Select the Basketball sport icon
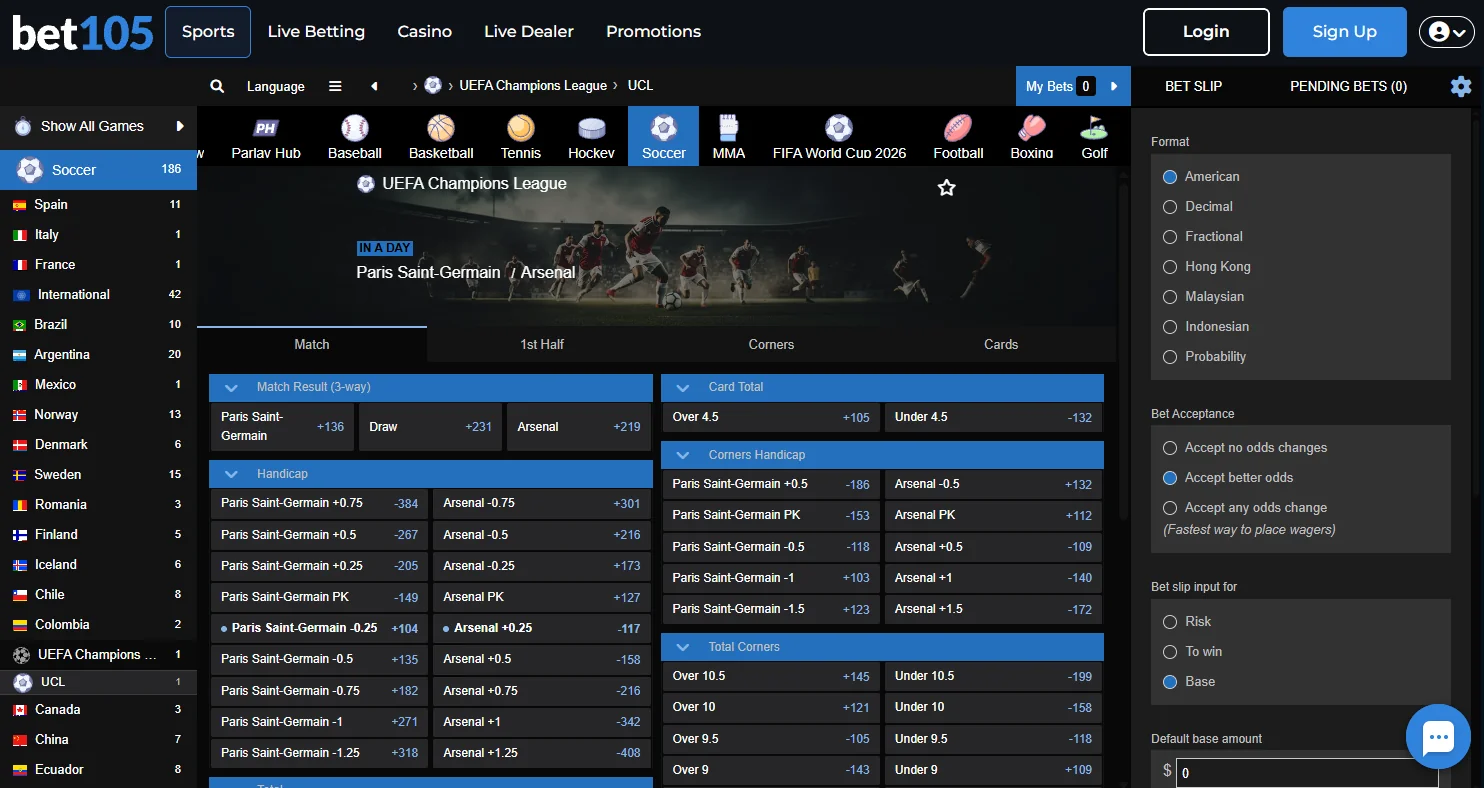 click(x=441, y=128)
